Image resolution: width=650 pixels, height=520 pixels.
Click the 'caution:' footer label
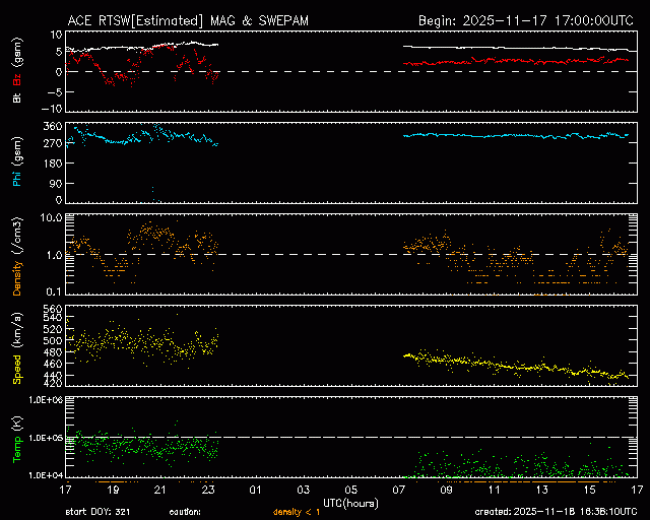coord(185,512)
